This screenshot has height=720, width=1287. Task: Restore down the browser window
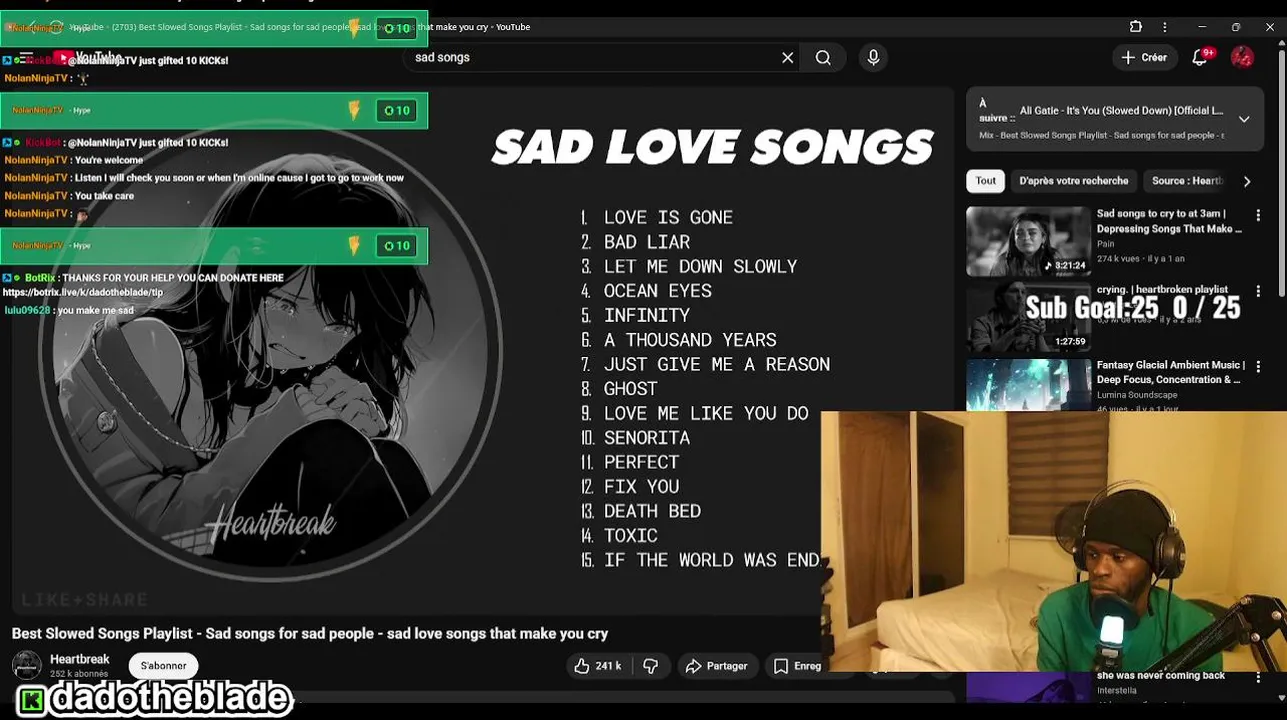point(1236,27)
